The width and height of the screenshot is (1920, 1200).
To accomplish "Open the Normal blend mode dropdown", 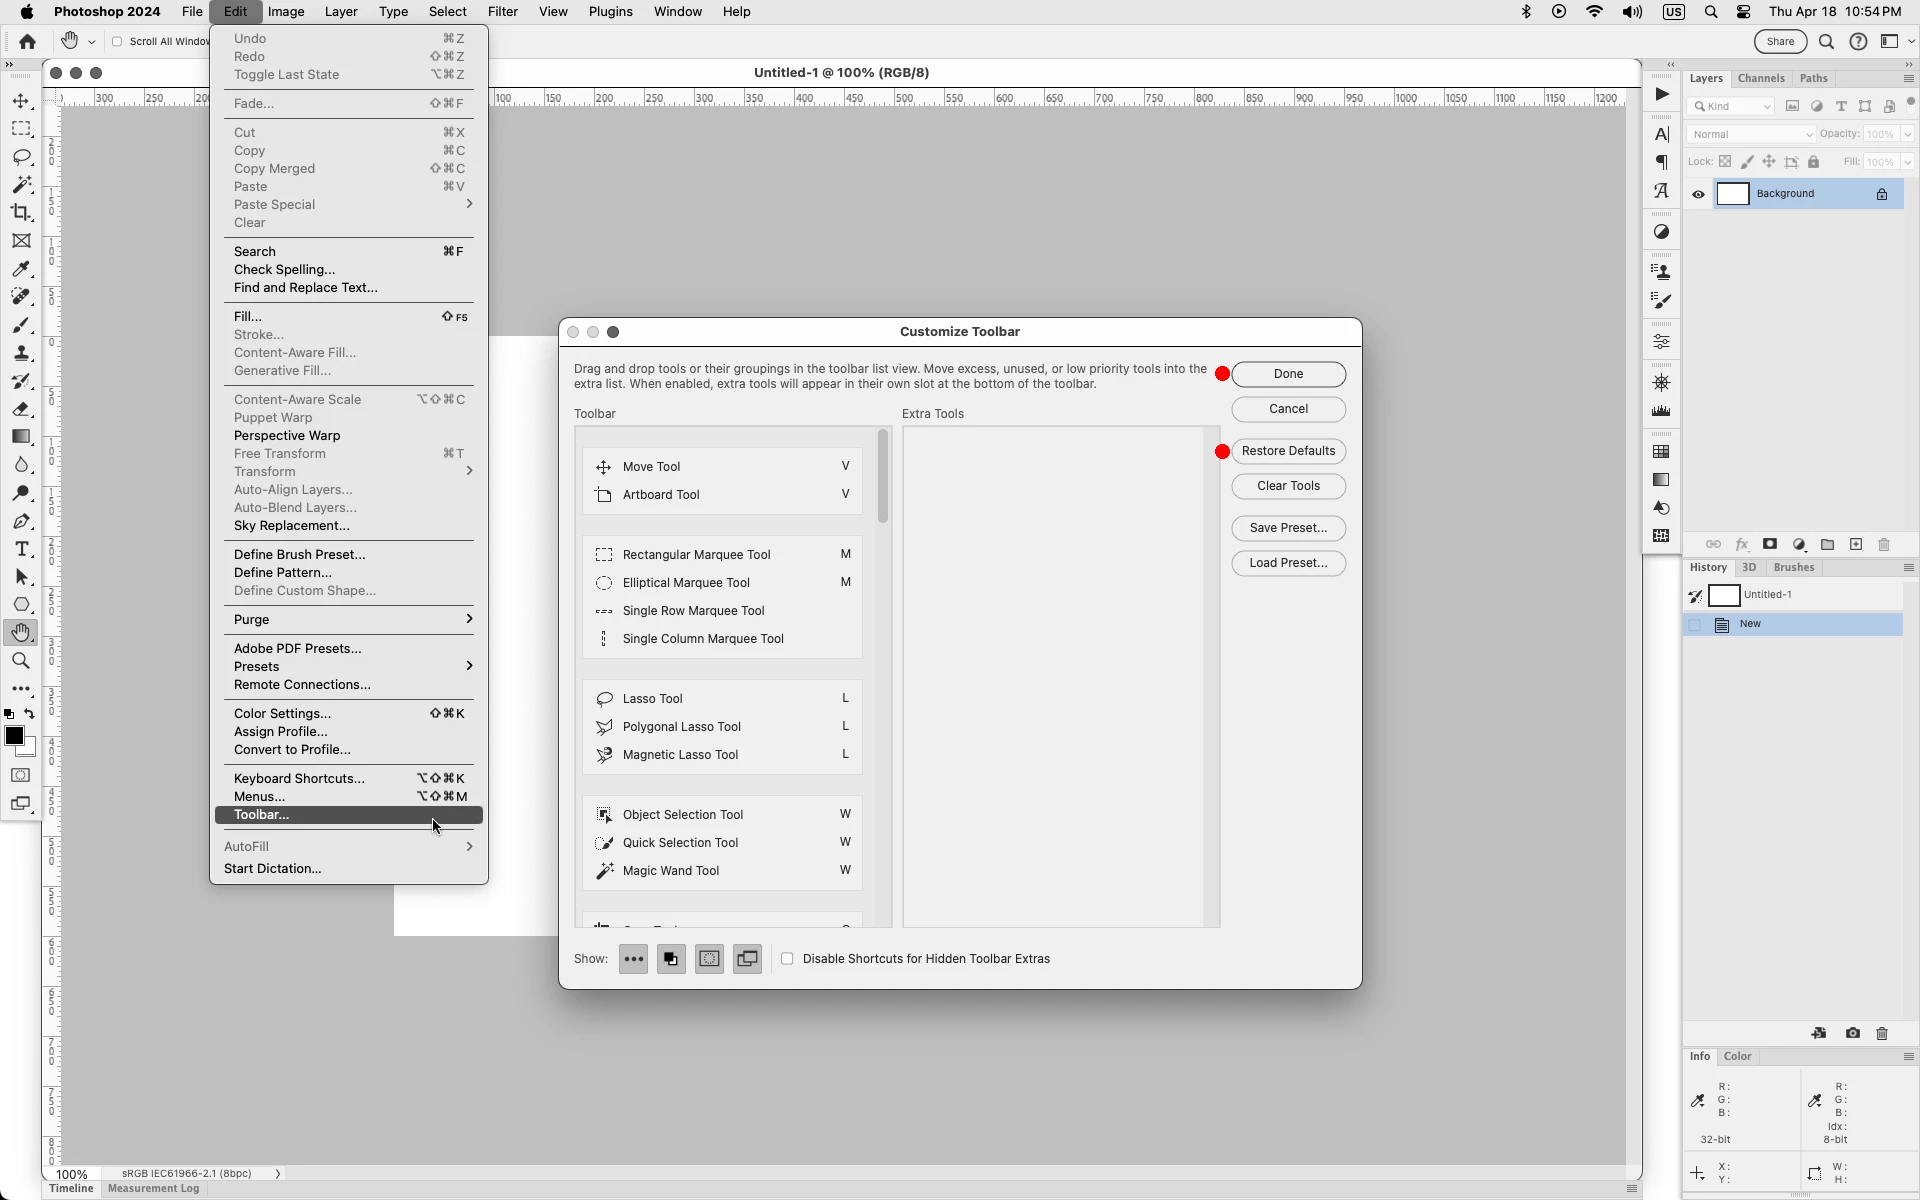I will (1750, 134).
